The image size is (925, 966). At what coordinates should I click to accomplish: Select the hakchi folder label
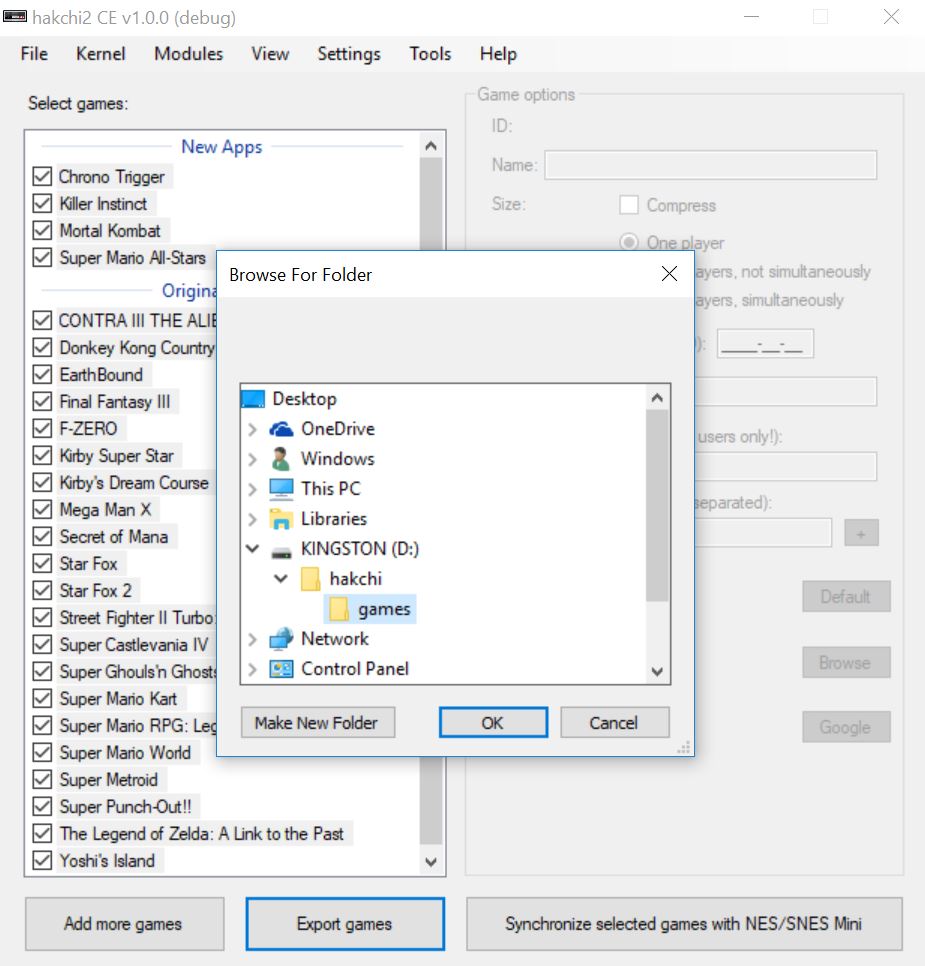(356, 579)
